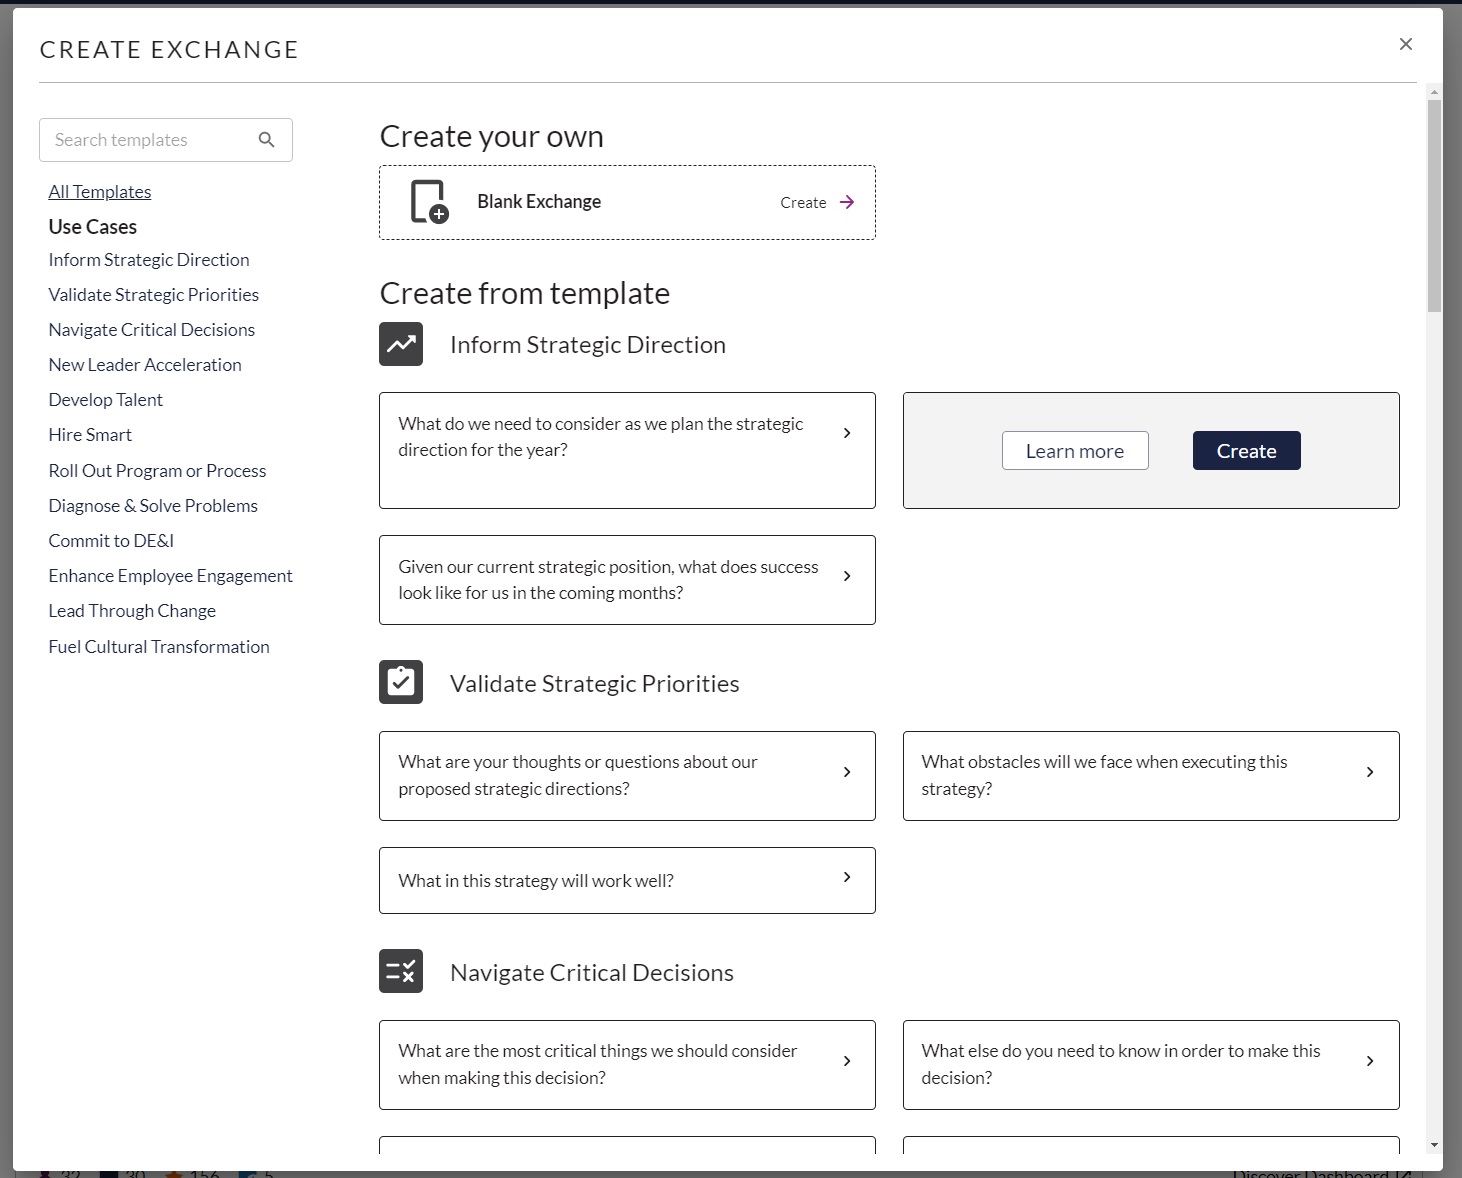Select Hire Smart use case

90,435
